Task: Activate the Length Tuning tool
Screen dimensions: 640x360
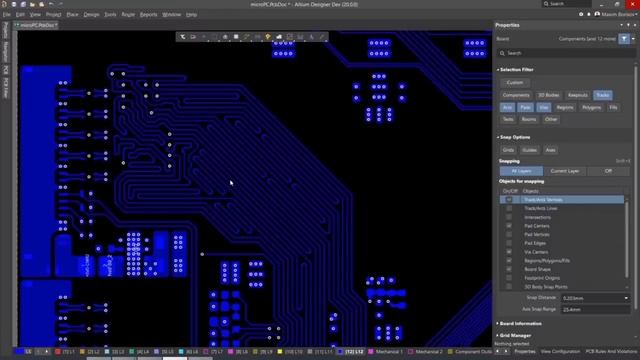Action: click(x=257, y=37)
